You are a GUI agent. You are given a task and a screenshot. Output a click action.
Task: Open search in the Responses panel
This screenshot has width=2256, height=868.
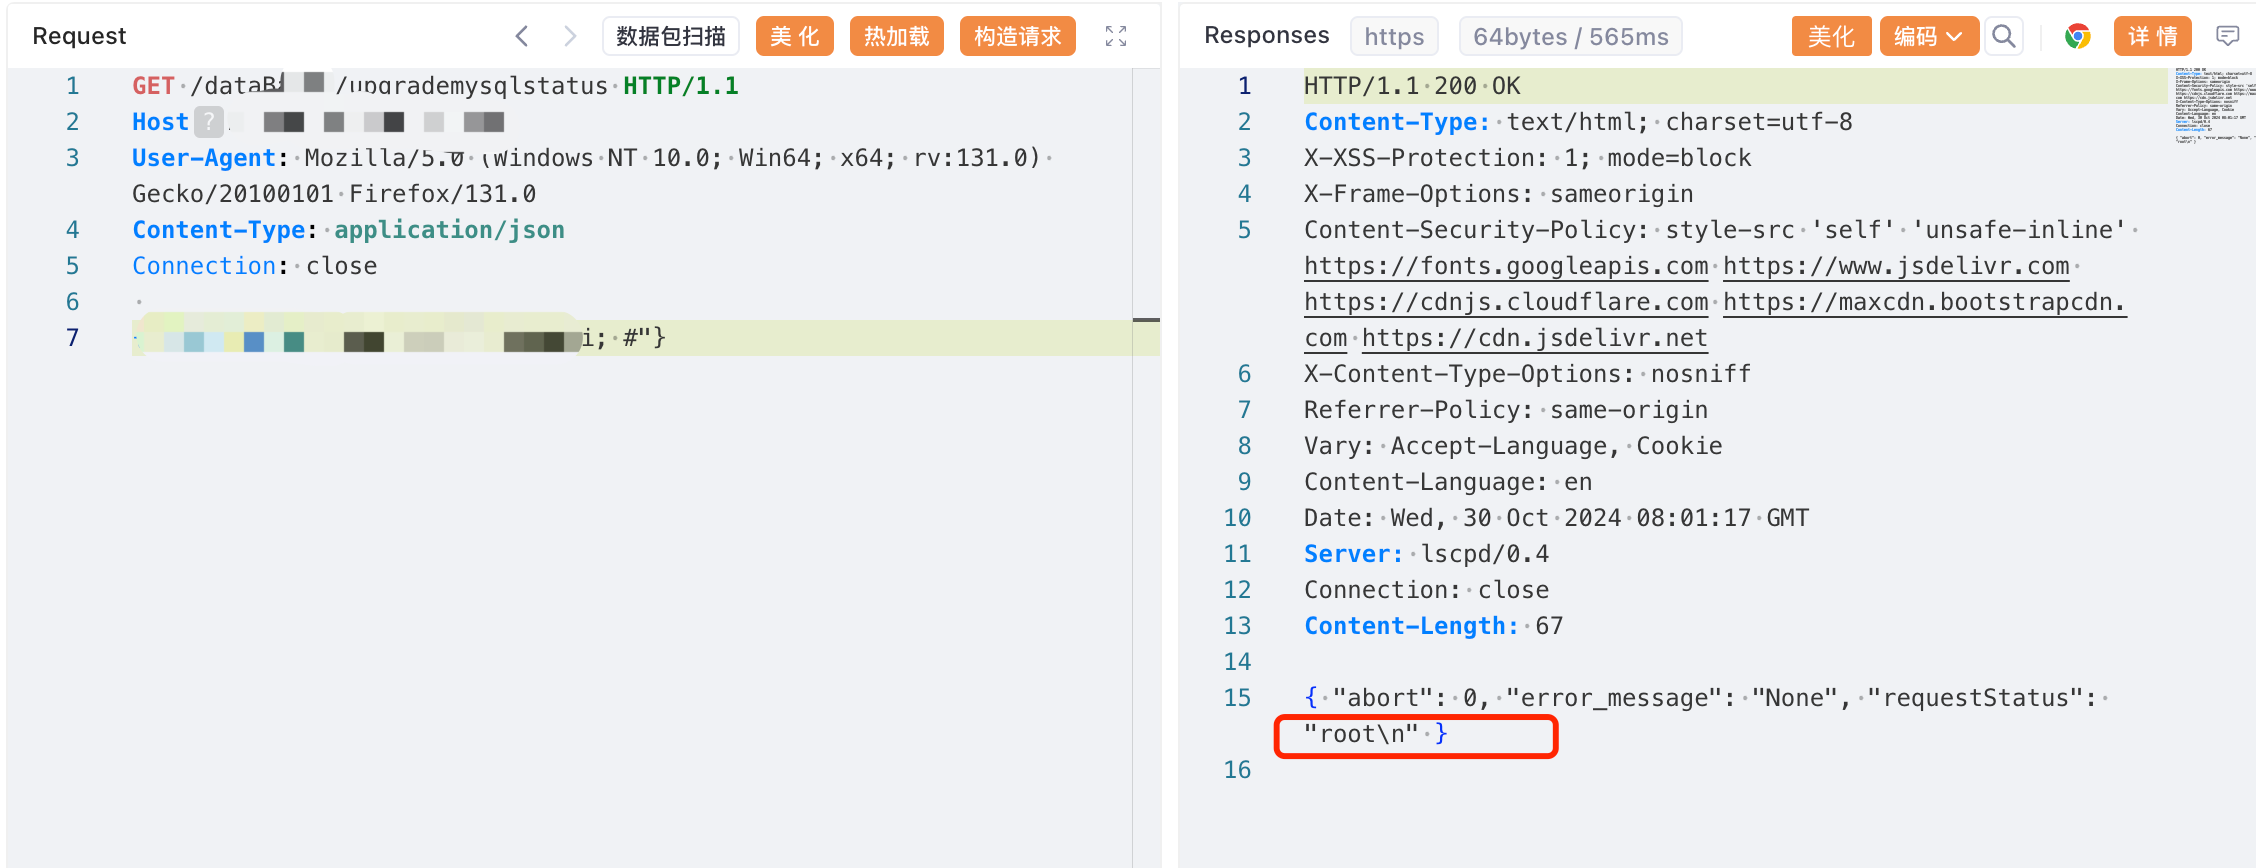(2003, 36)
